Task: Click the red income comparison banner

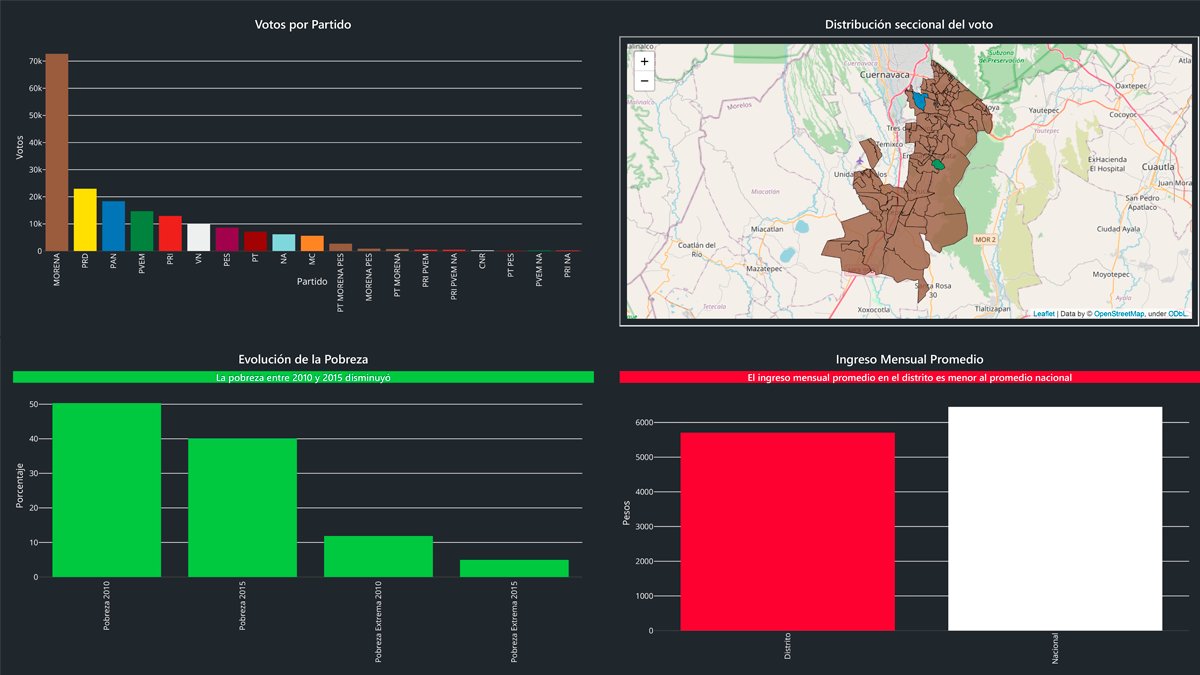Action: [x=909, y=378]
